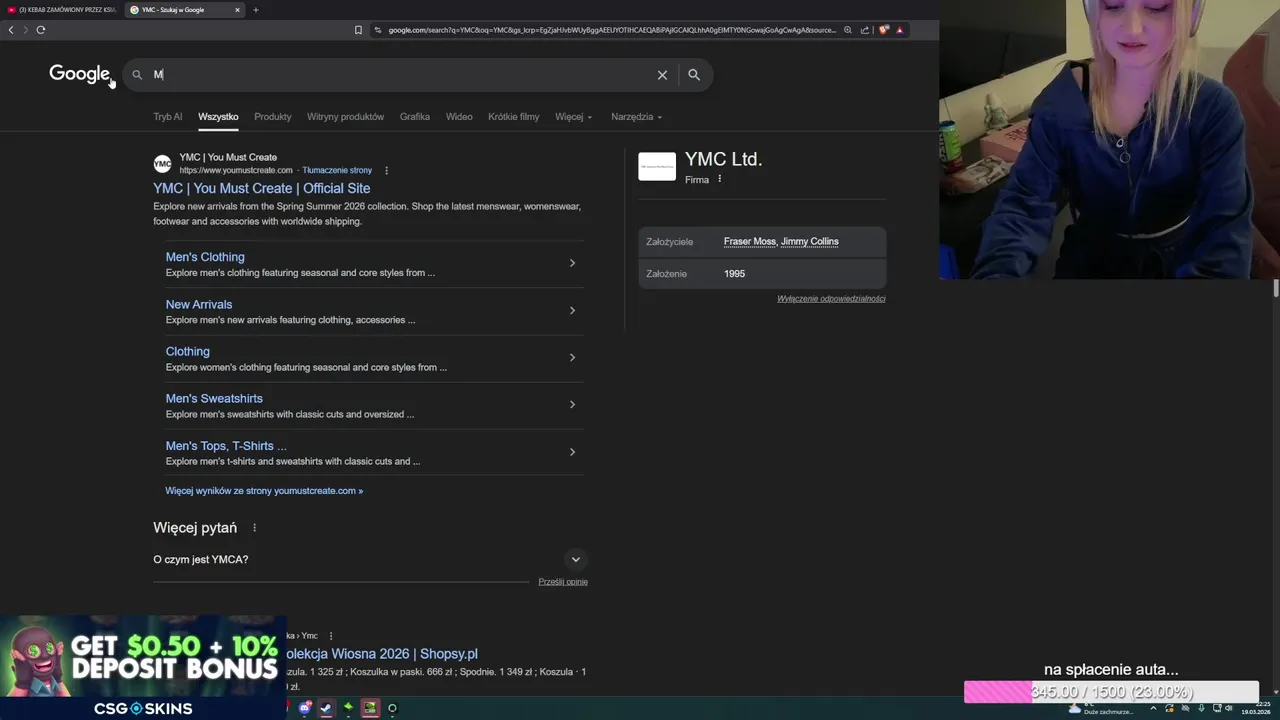Open the Brave Rewards triangle icon

900,30
